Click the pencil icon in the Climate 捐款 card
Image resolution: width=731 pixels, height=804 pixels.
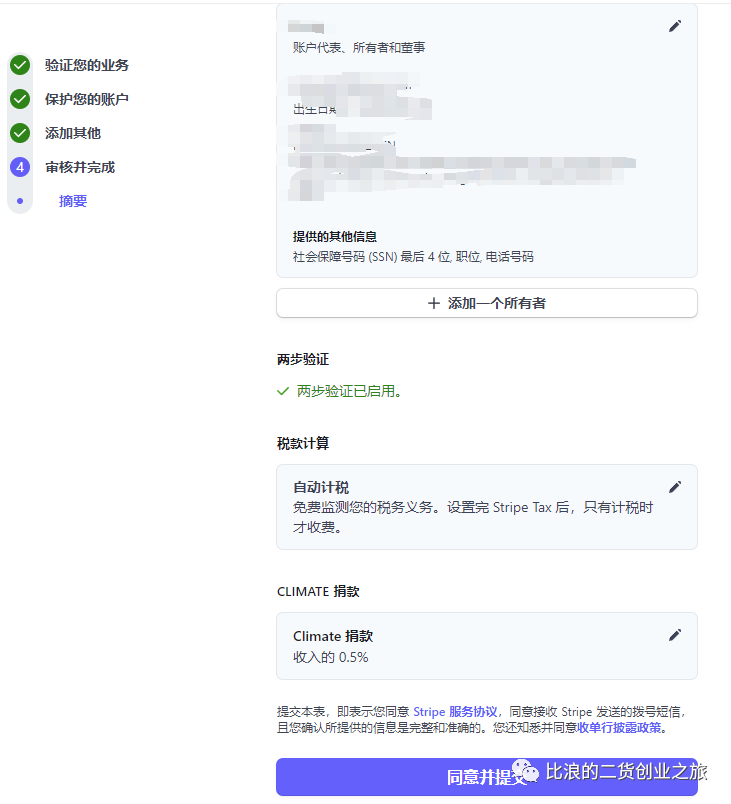click(675, 635)
